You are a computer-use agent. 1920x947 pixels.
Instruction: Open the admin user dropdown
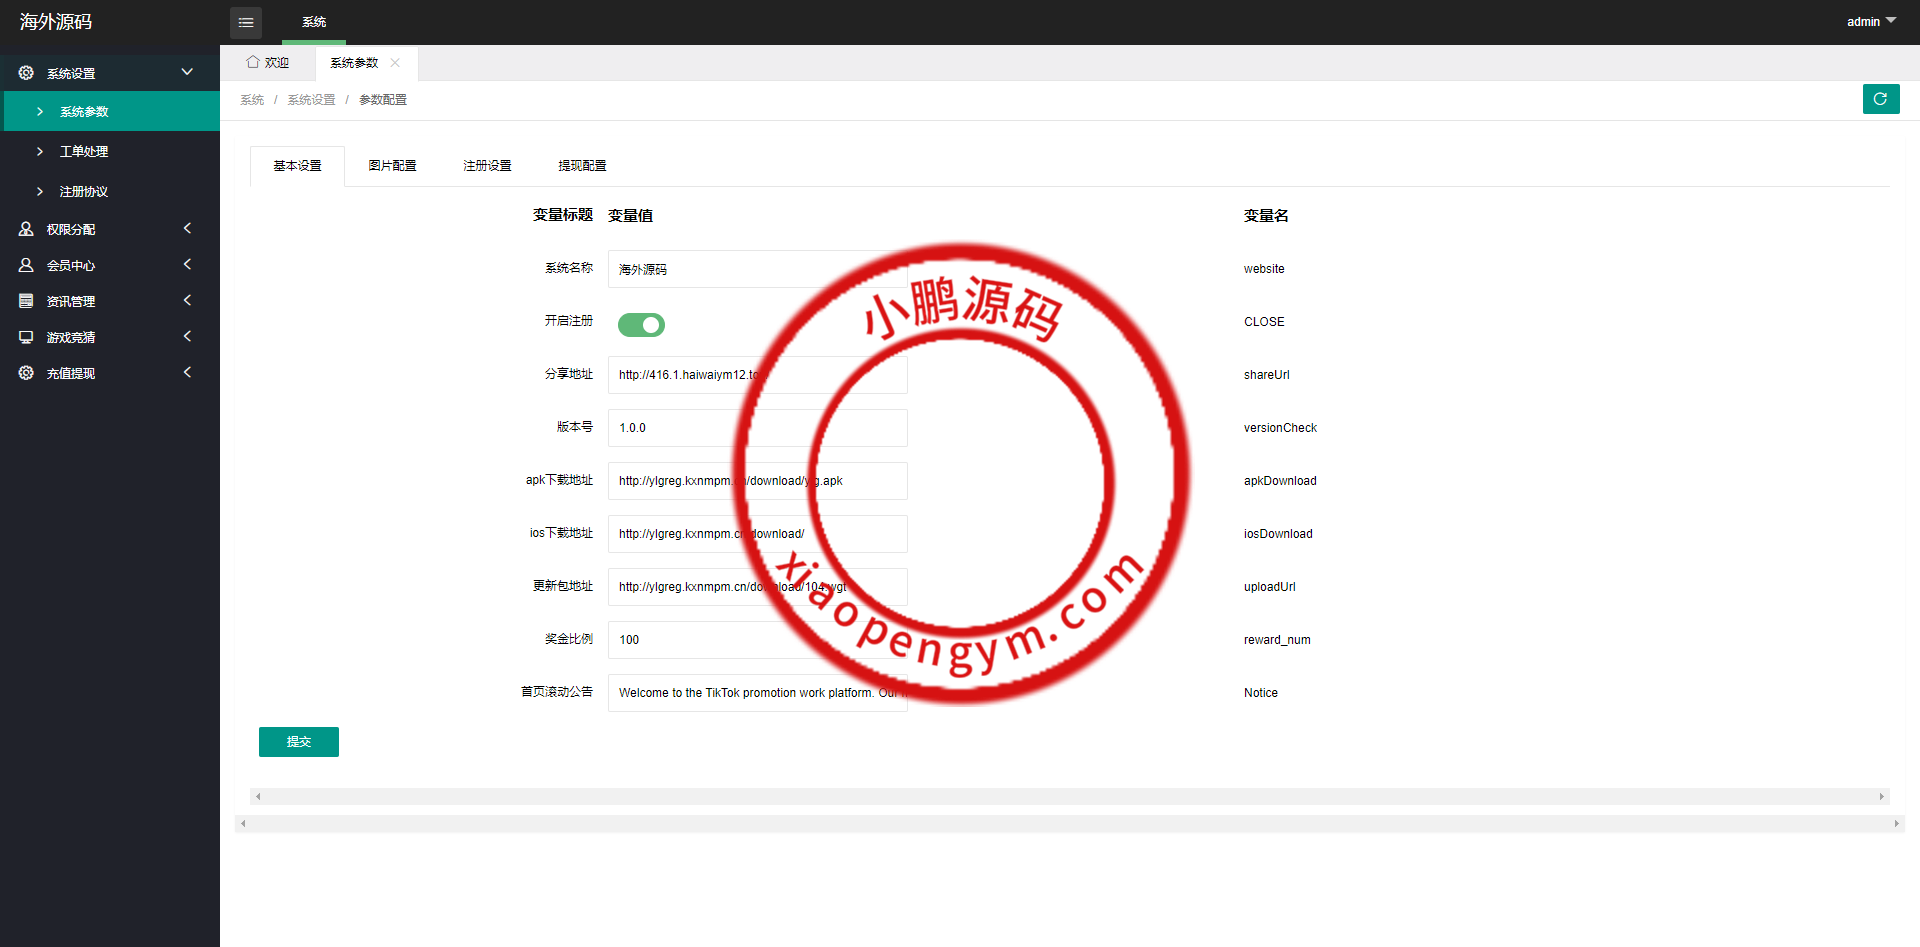[1870, 21]
